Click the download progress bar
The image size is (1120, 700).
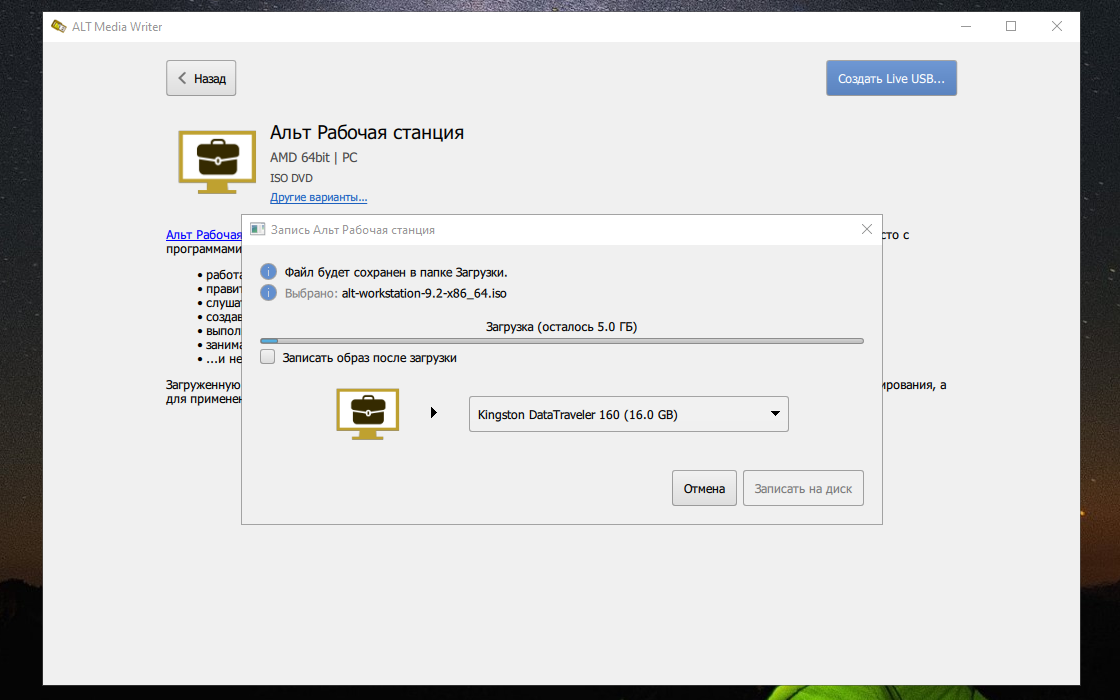tap(562, 341)
